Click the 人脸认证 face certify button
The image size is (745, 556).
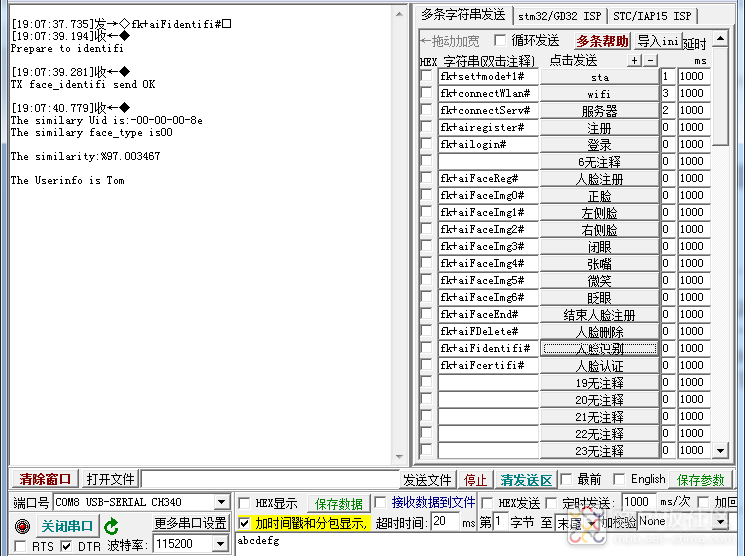[599, 366]
